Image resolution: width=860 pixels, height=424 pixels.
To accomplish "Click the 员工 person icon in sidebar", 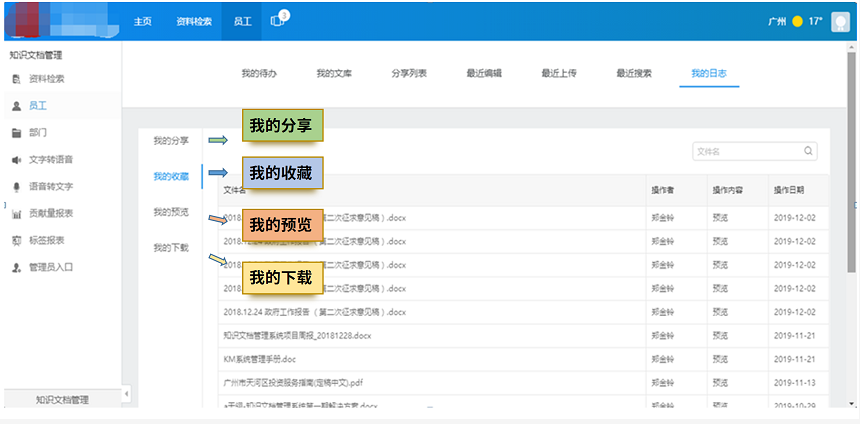I will tap(17, 105).
